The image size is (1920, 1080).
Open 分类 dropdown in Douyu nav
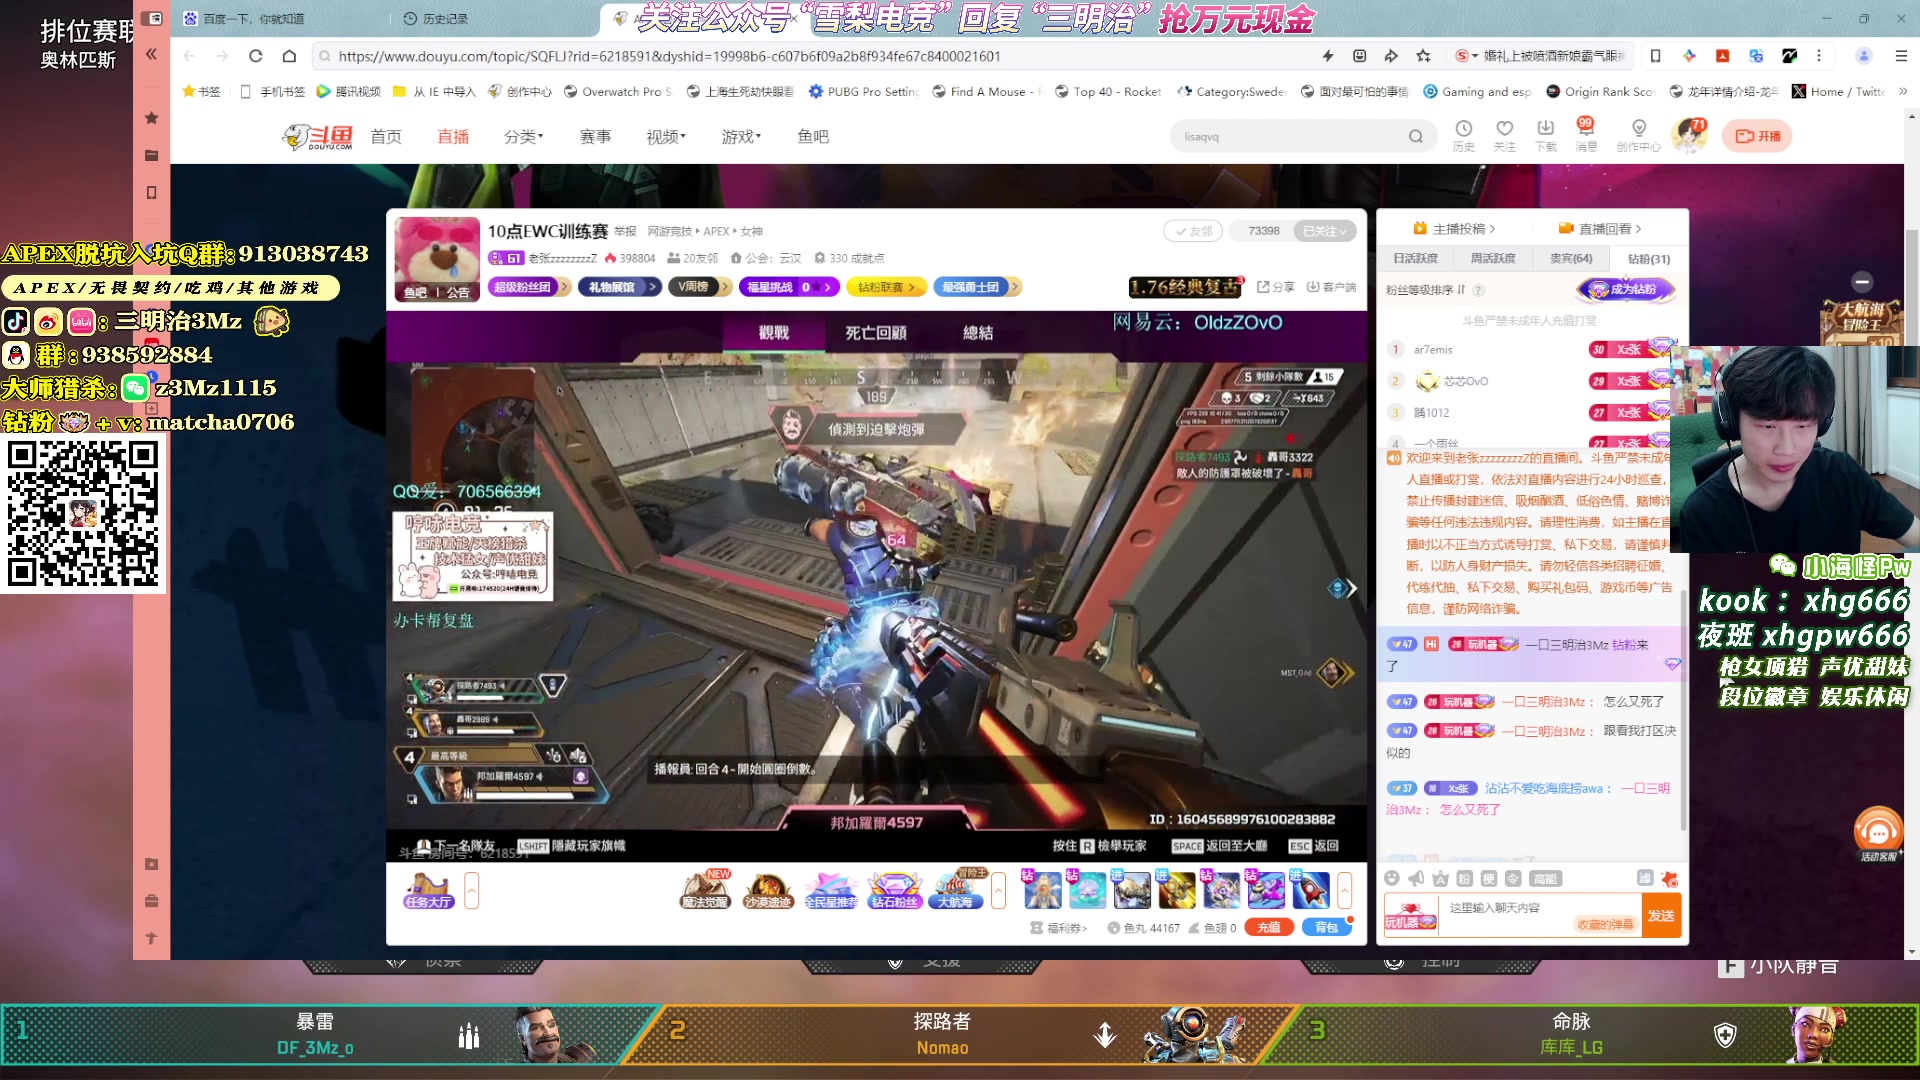(x=523, y=136)
